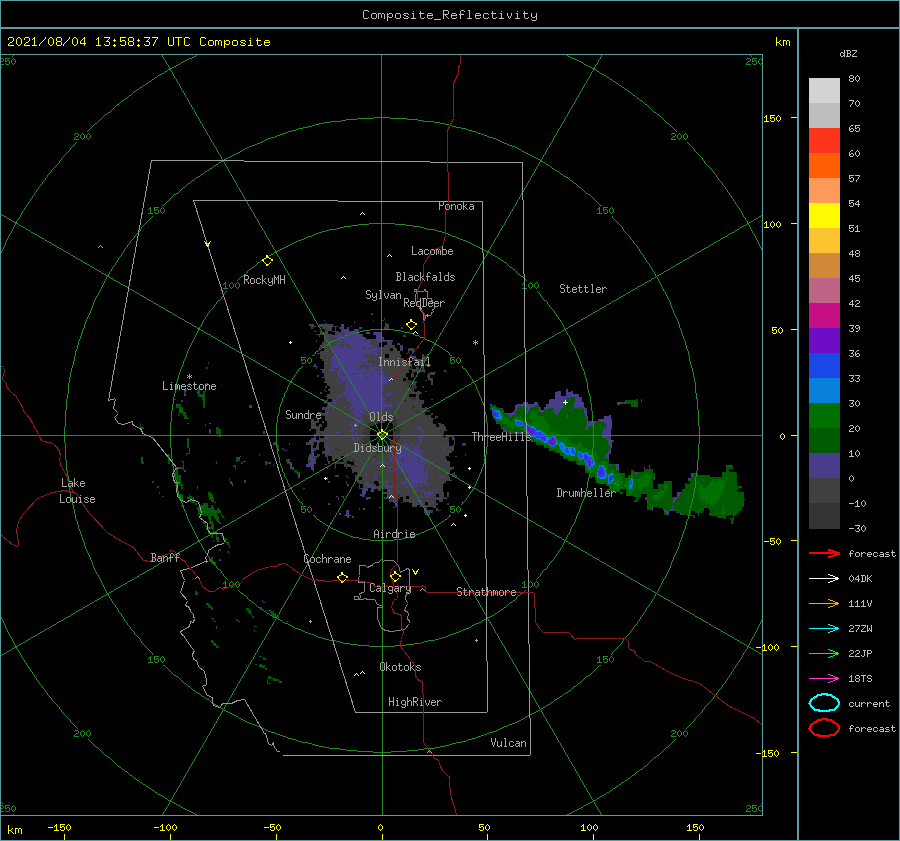Click the Didsbury label
Viewport: 900px width, 841px height.
pos(377,448)
